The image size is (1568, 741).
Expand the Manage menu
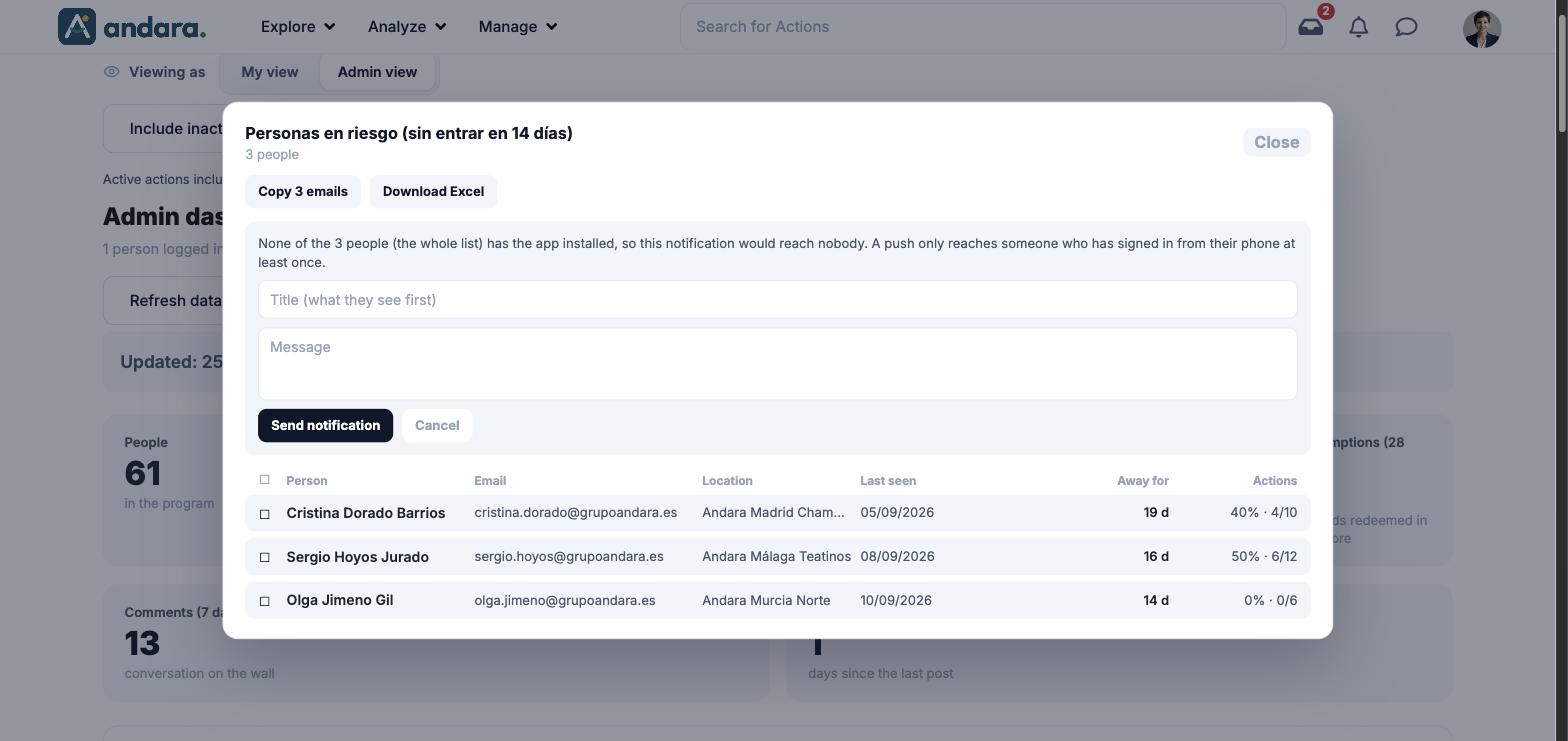518,27
